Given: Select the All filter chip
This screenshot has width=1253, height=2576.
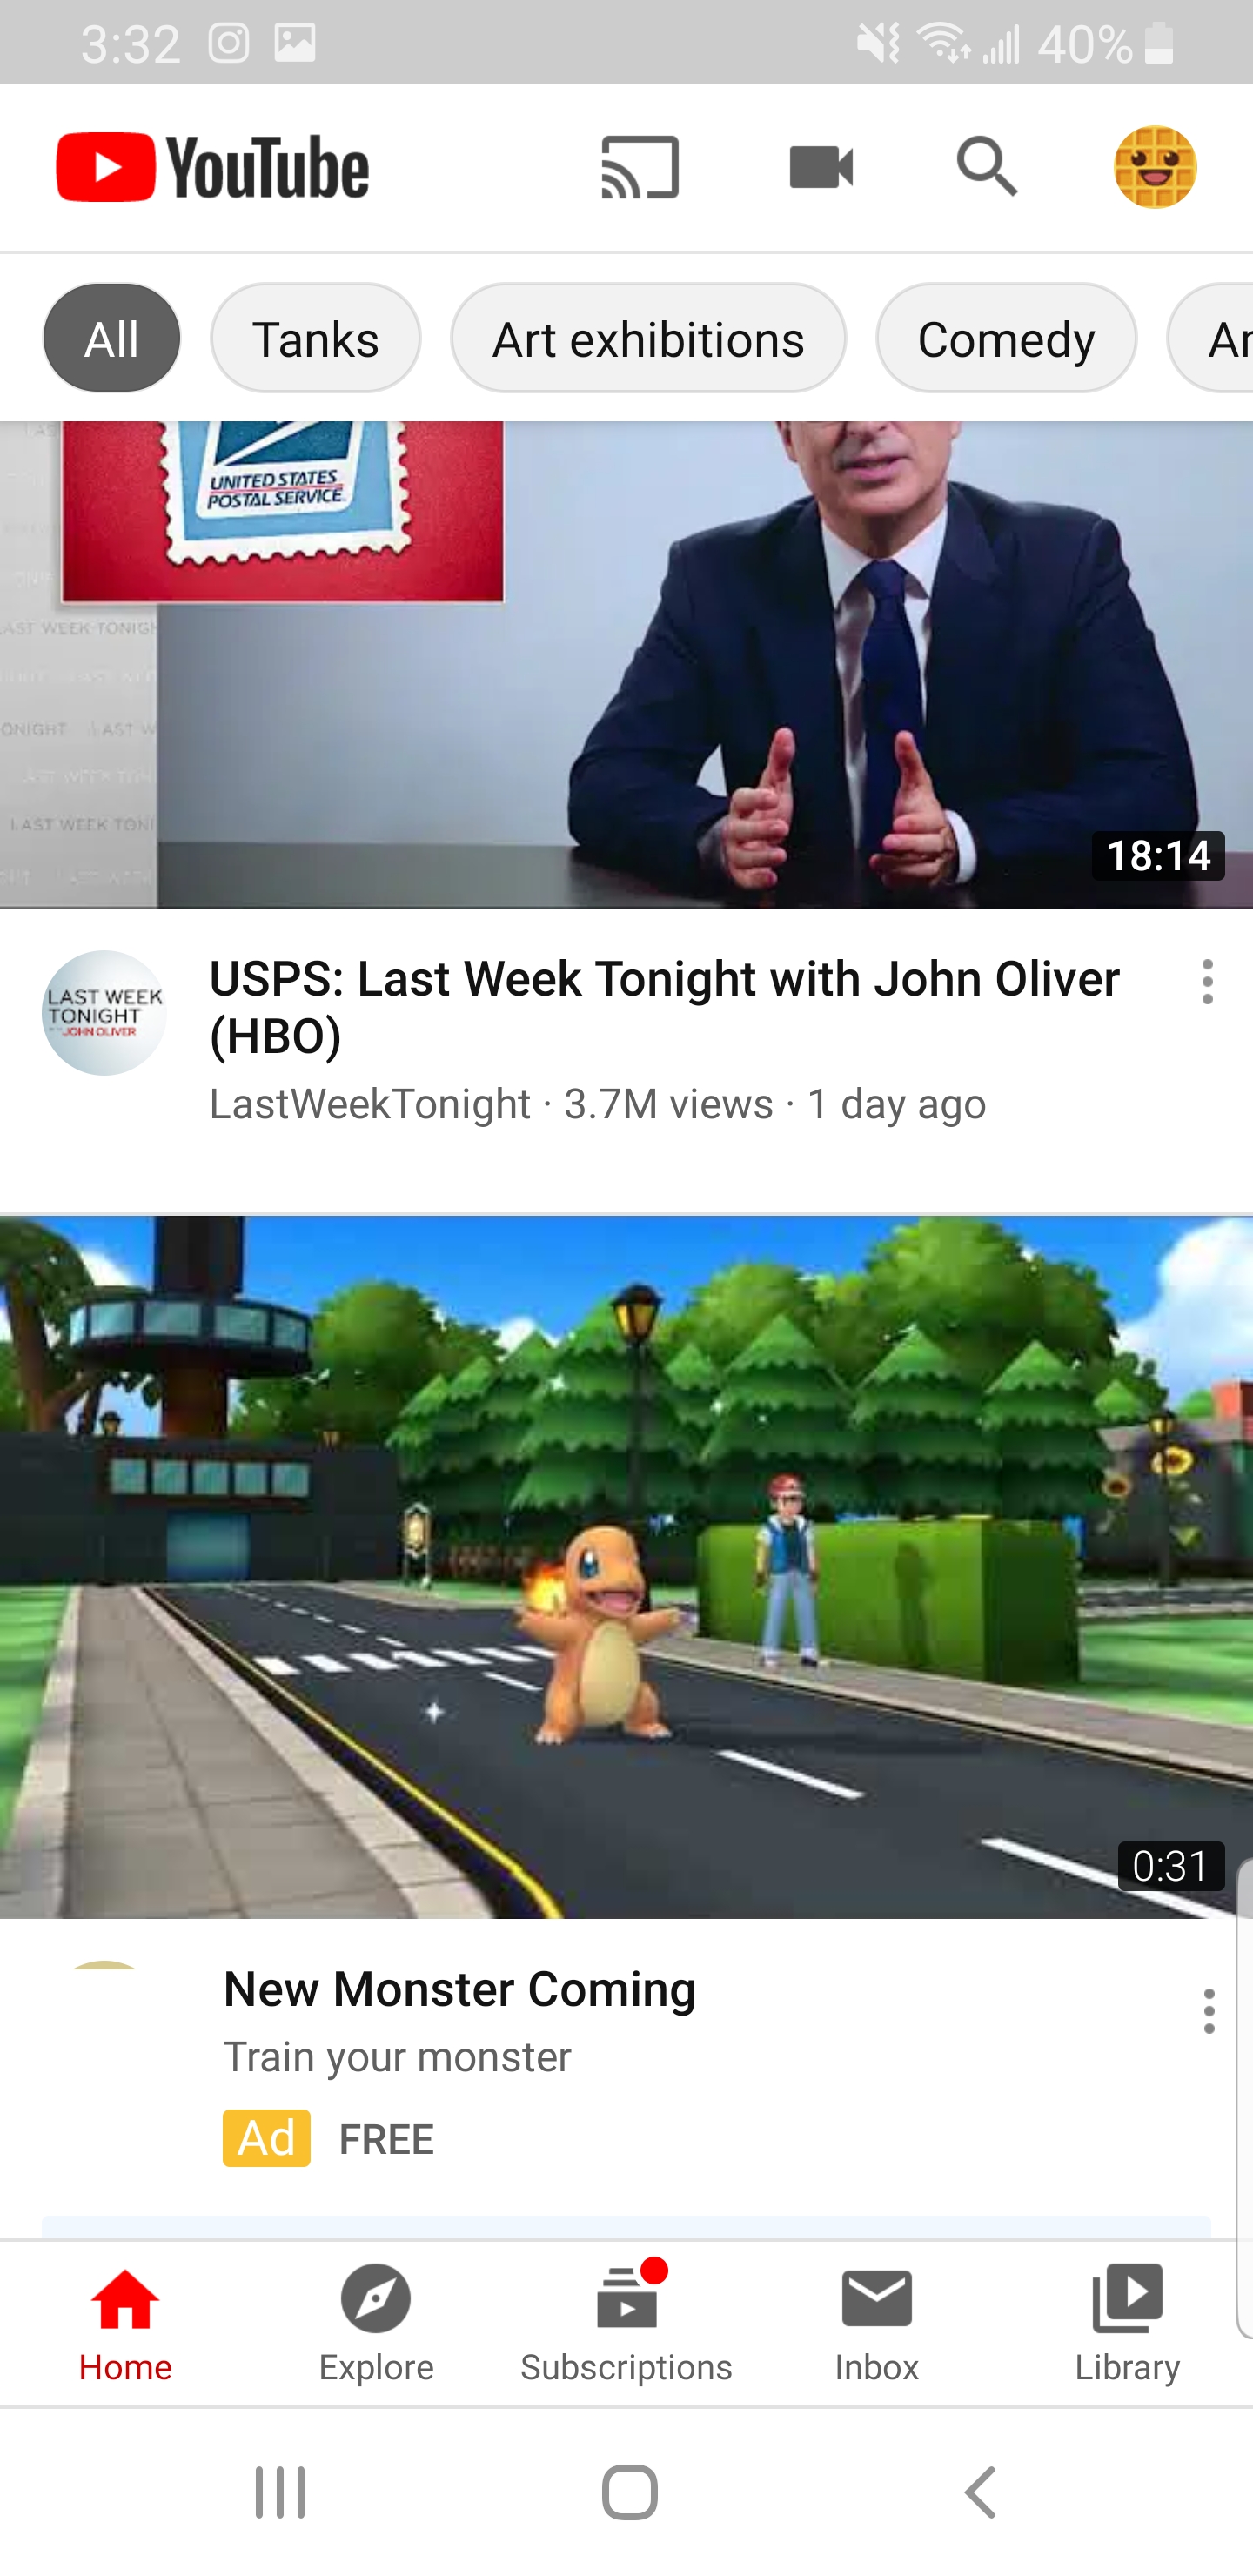Looking at the screenshot, I should 112,339.
